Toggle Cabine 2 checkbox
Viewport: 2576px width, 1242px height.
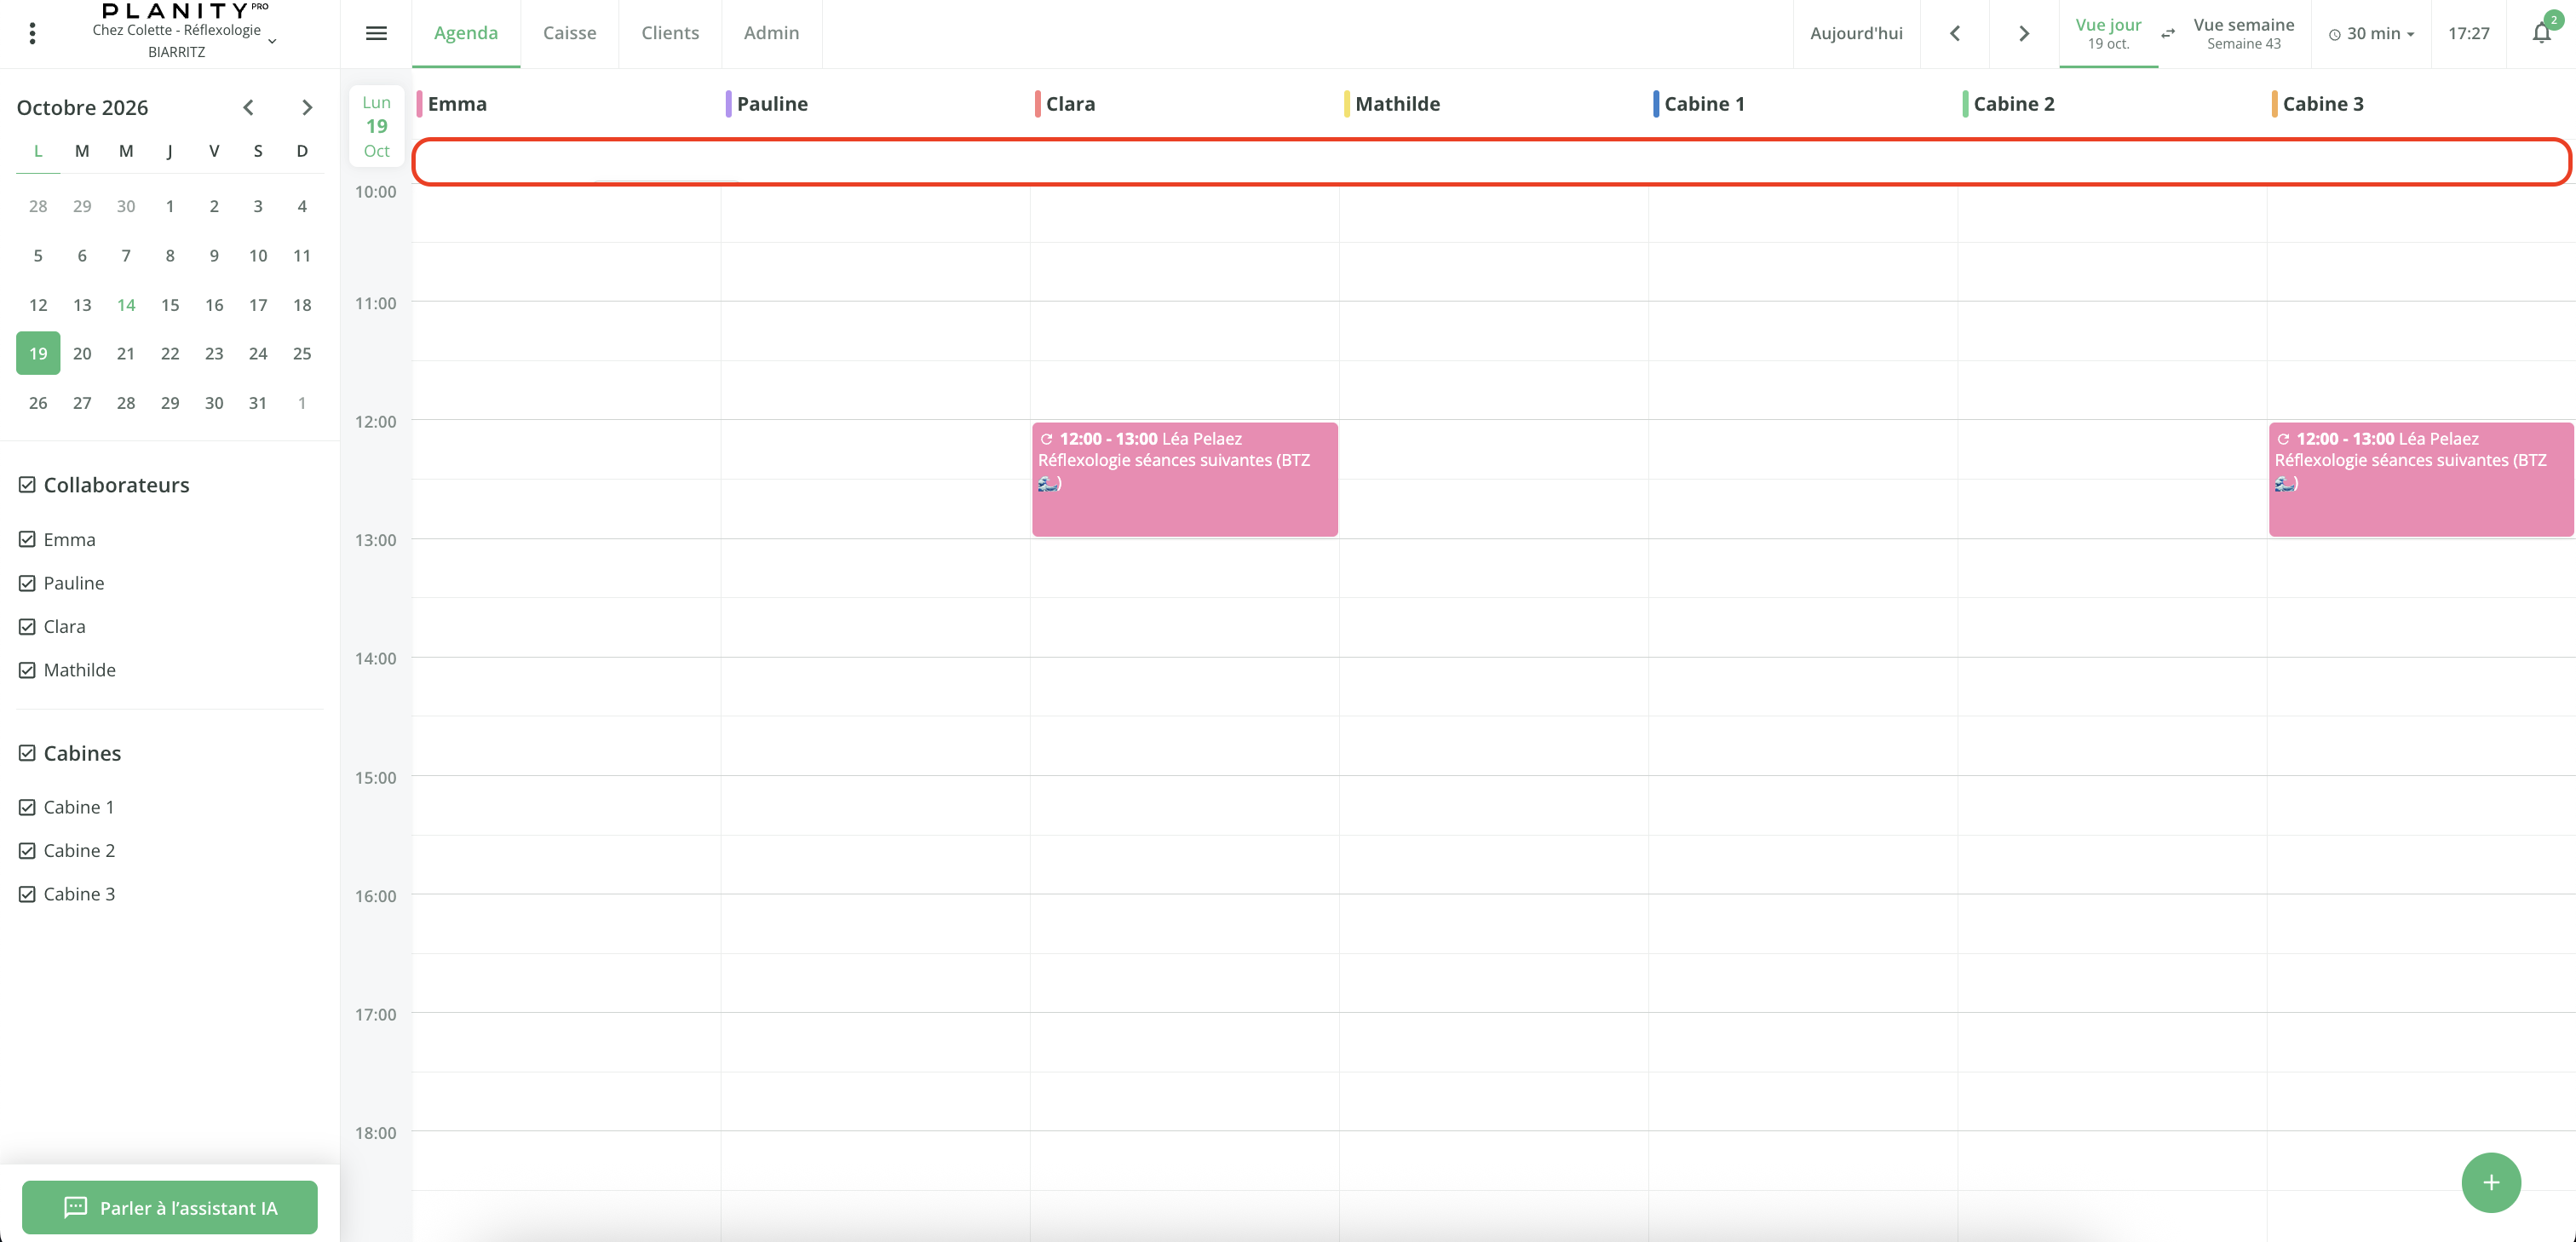coord(27,851)
